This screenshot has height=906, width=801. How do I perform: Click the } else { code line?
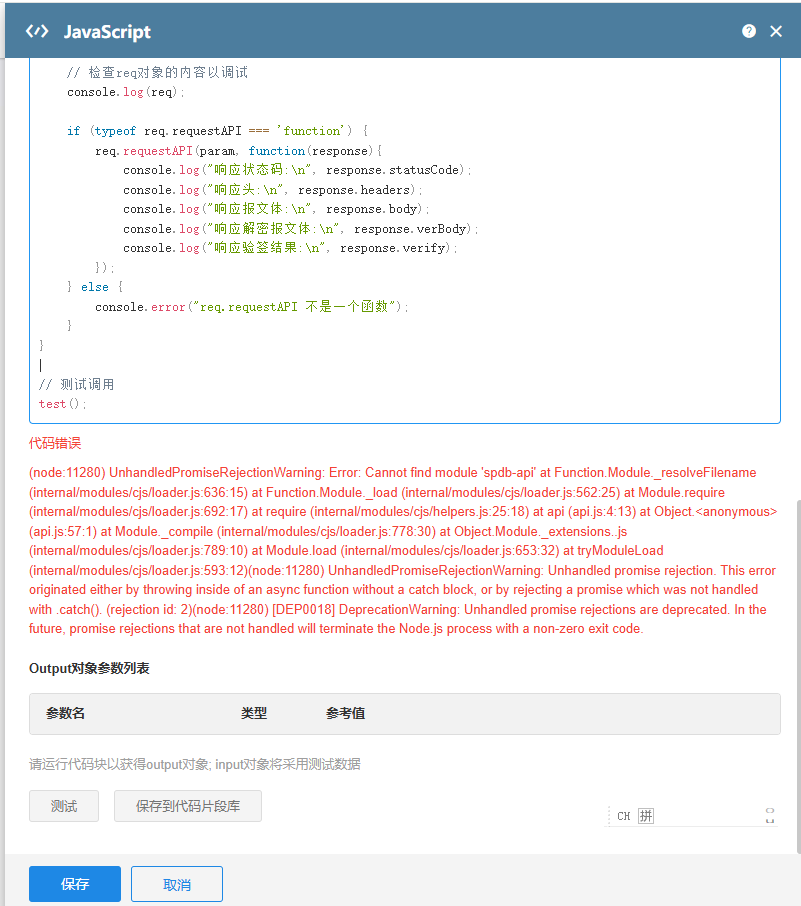click(95, 287)
